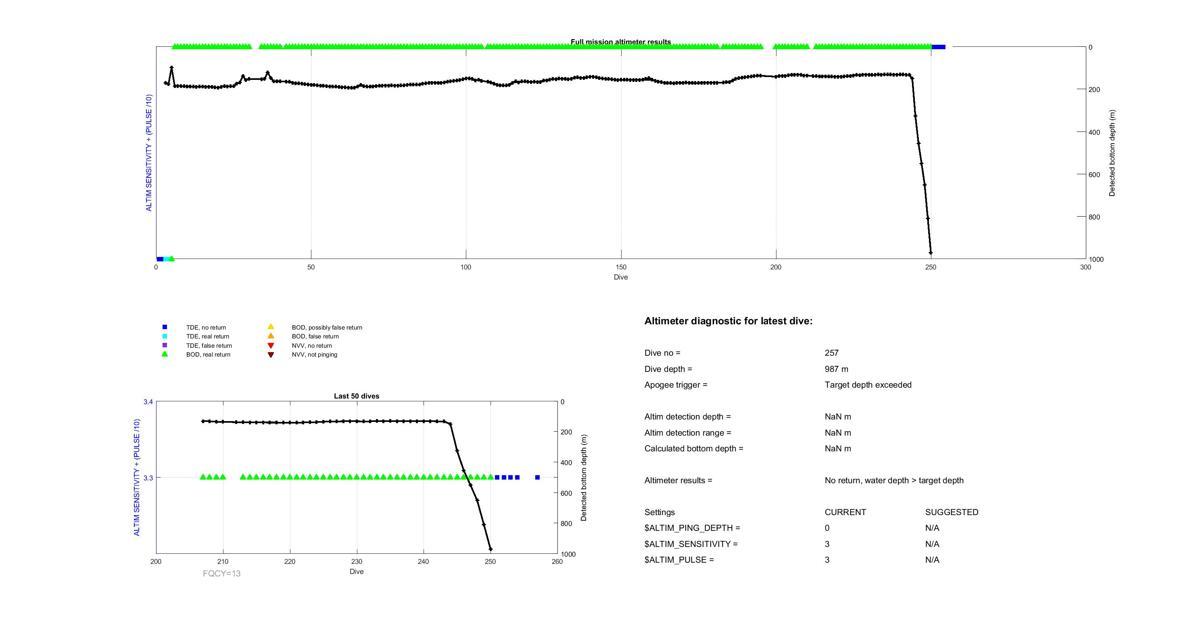Click the "Settings" column header
The width and height of the screenshot is (1200, 622).
click(660, 513)
